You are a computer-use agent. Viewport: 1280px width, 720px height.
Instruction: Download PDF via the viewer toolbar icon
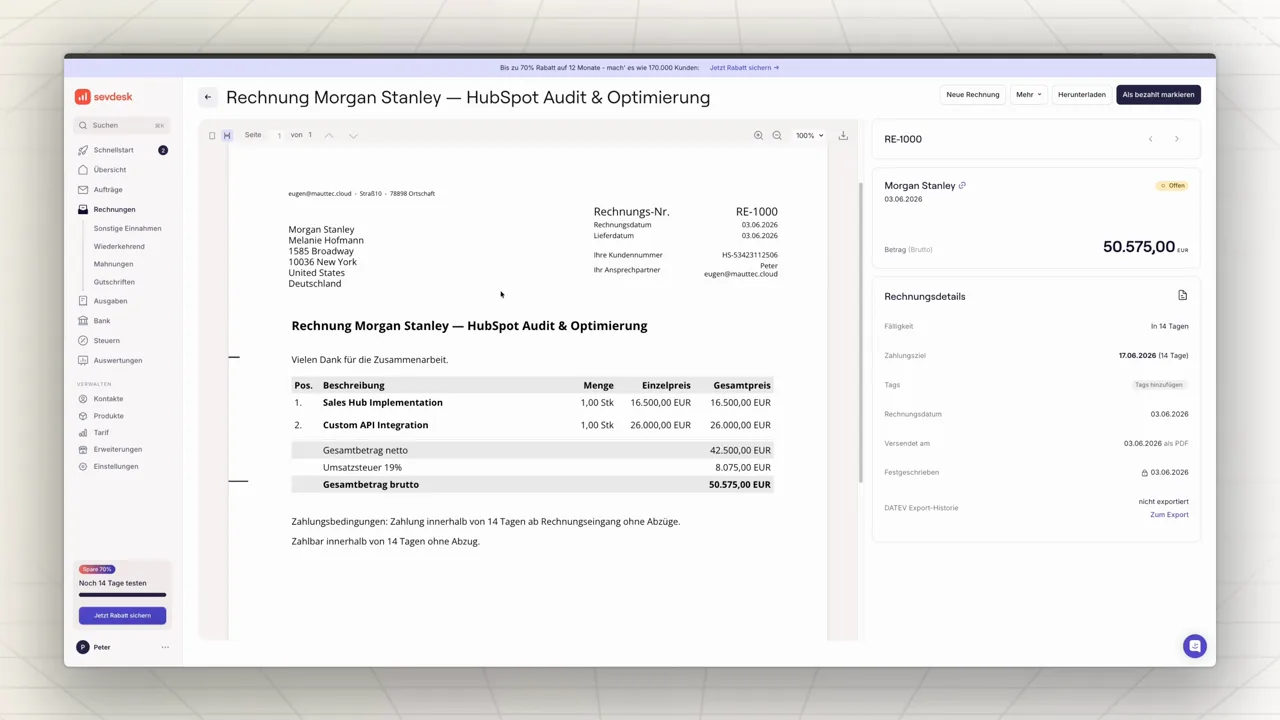pos(843,135)
